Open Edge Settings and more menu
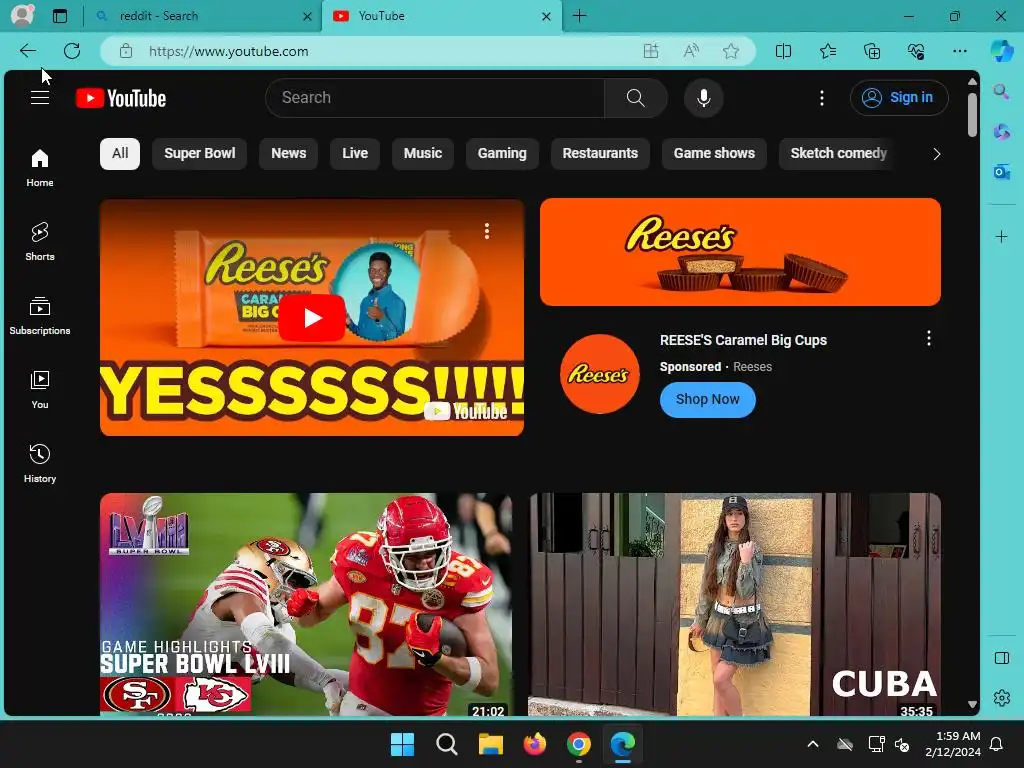 [x=959, y=51]
